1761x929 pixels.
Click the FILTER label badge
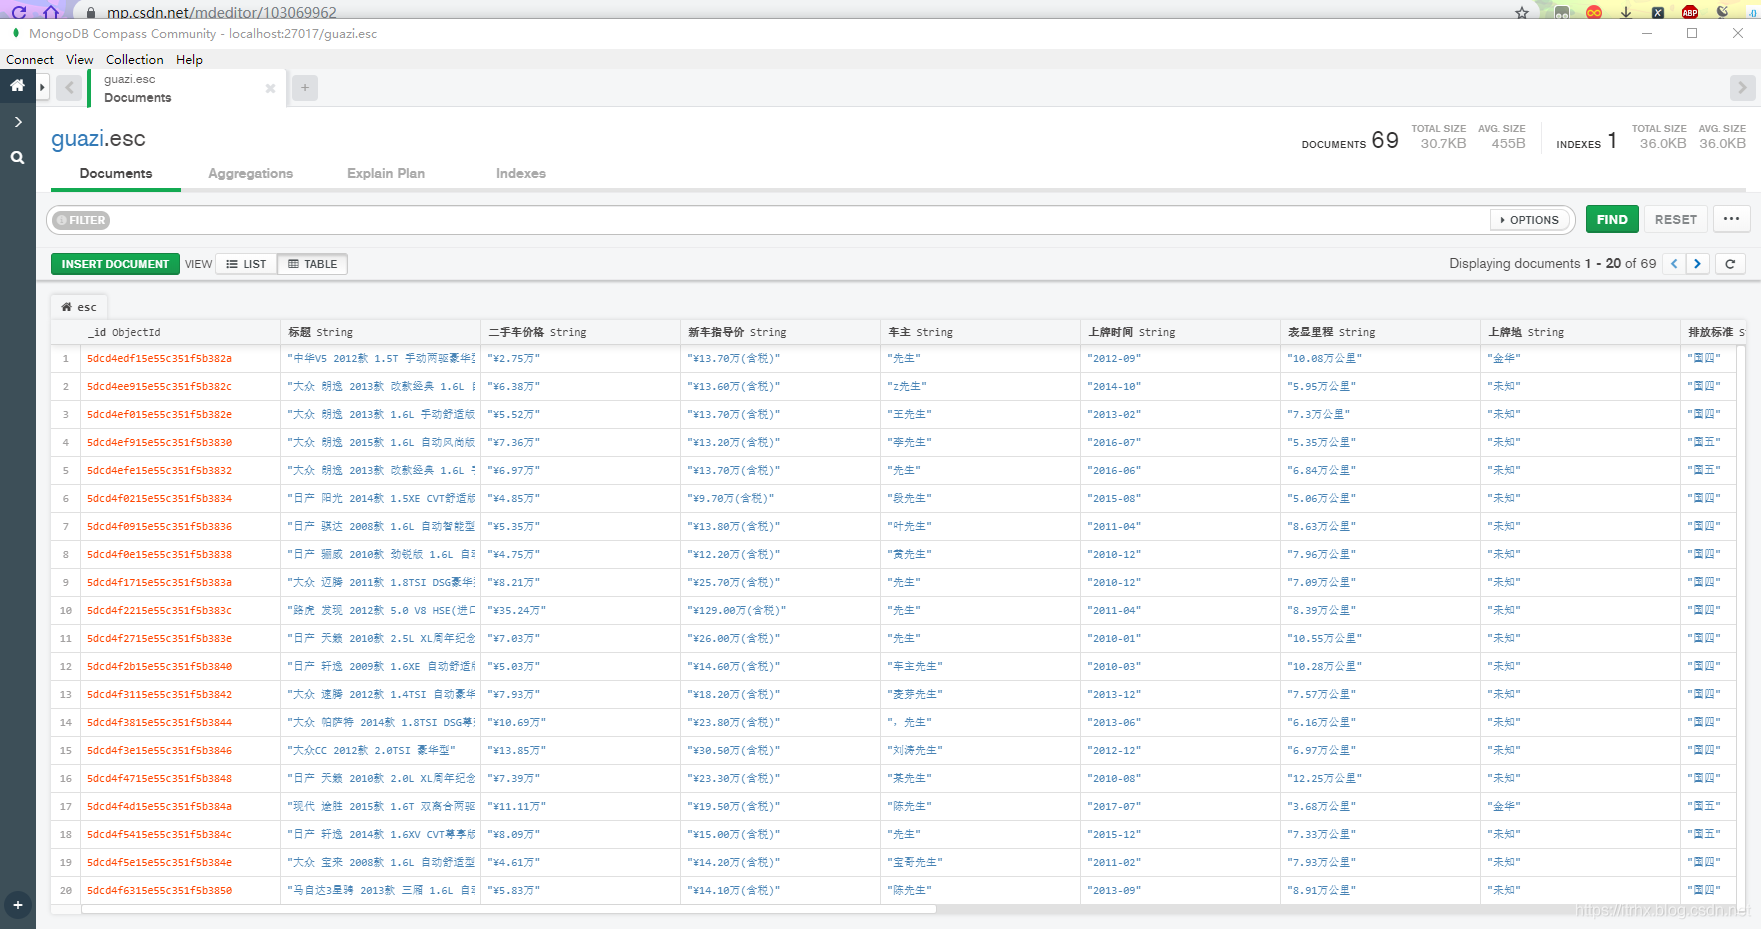(x=81, y=220)
